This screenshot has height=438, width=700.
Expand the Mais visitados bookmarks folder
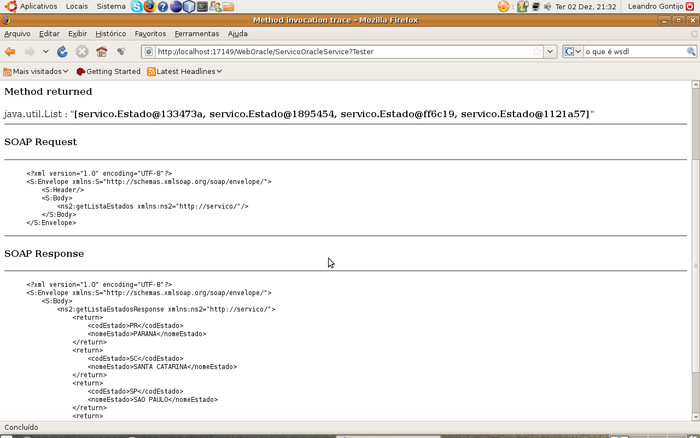36,71
